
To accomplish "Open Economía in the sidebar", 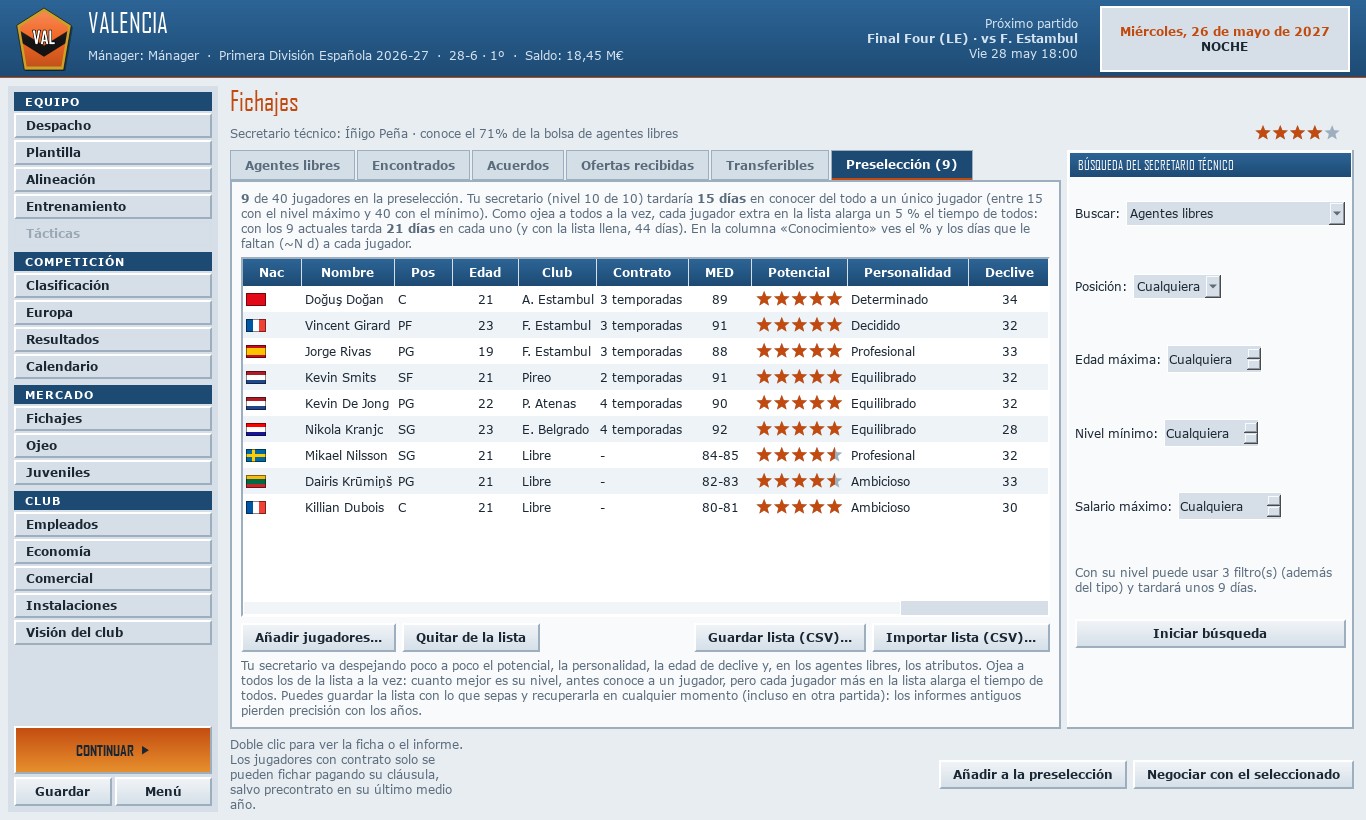I will pos(113,551).
